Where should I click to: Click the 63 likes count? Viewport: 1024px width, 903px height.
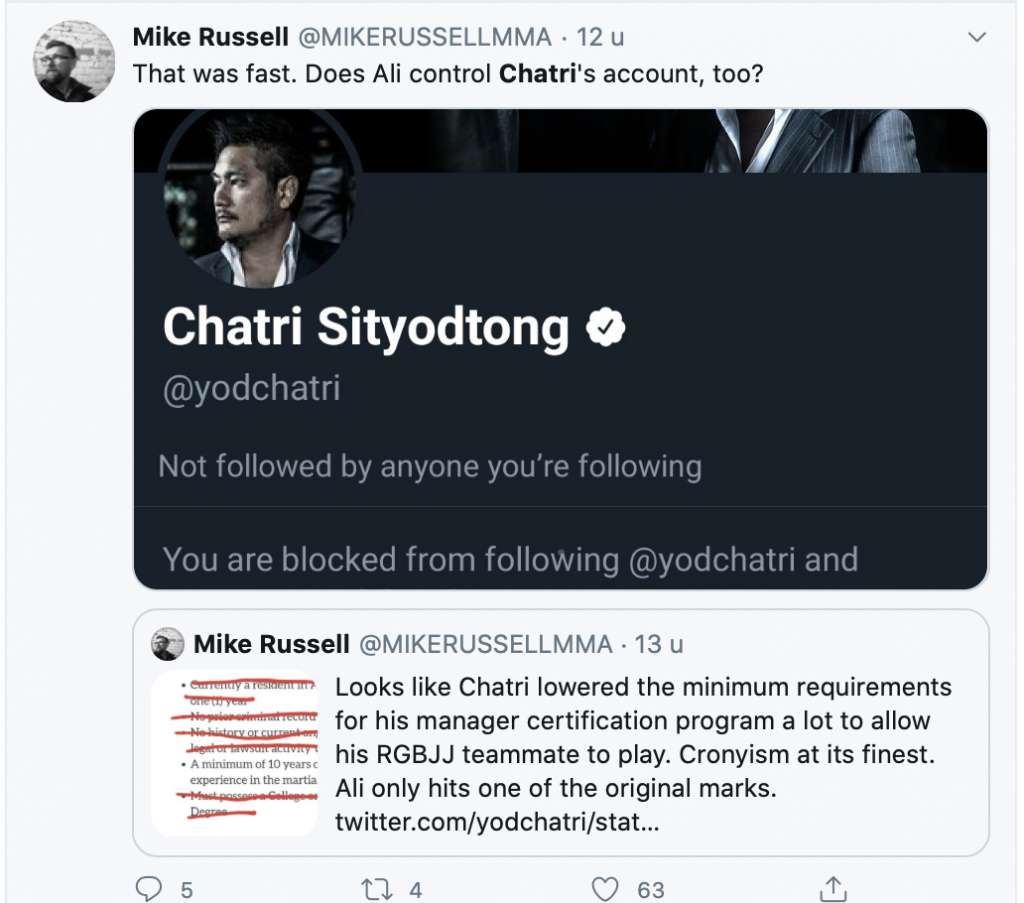(650, 890)
